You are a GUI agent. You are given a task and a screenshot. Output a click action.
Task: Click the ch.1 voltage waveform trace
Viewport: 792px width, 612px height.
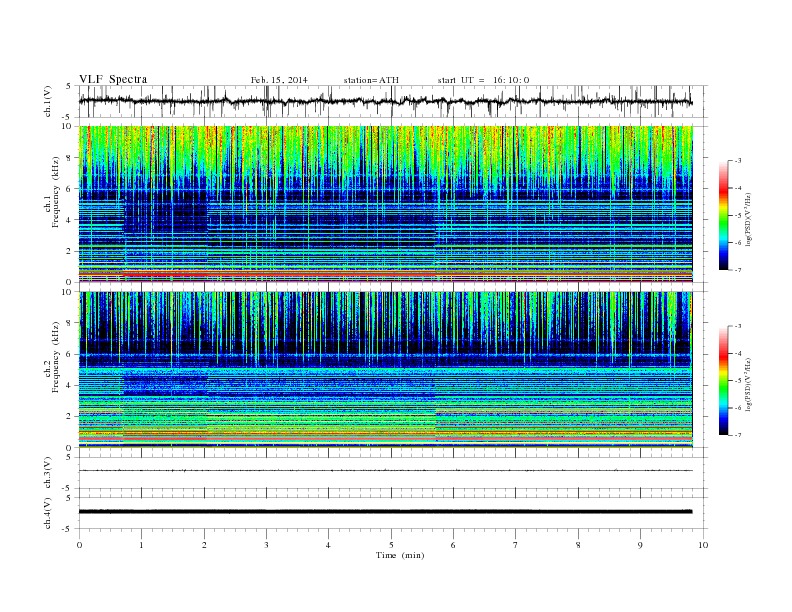pos(385,101)
